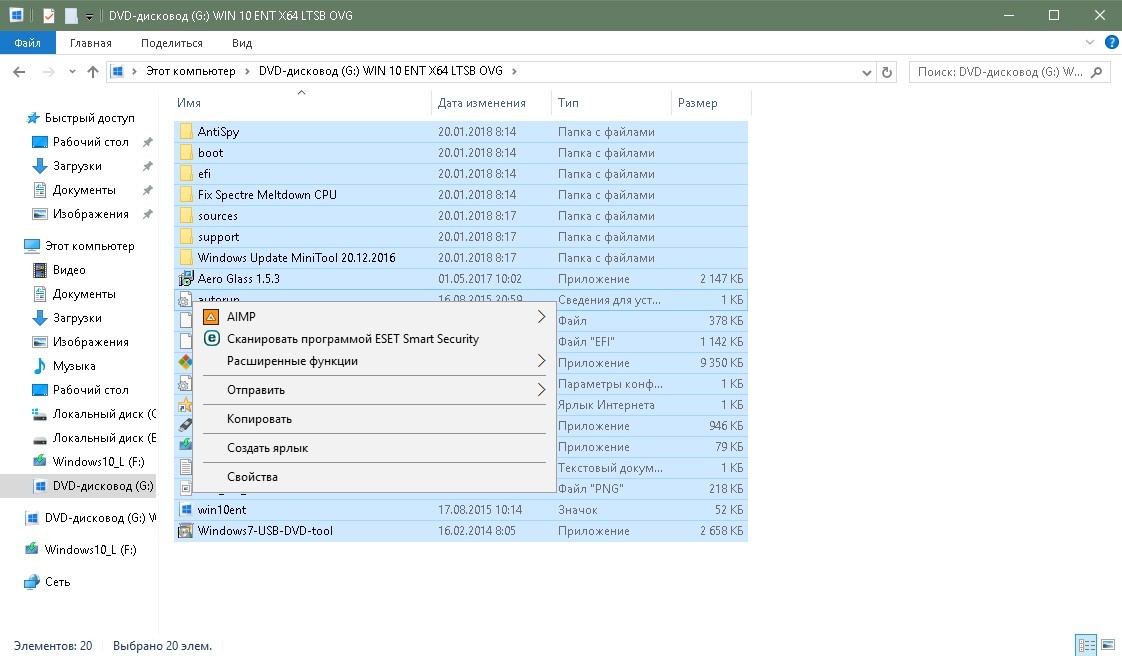Click the boot folder icon
This screenshot has width=1122, height=656.
pos(186,152)
